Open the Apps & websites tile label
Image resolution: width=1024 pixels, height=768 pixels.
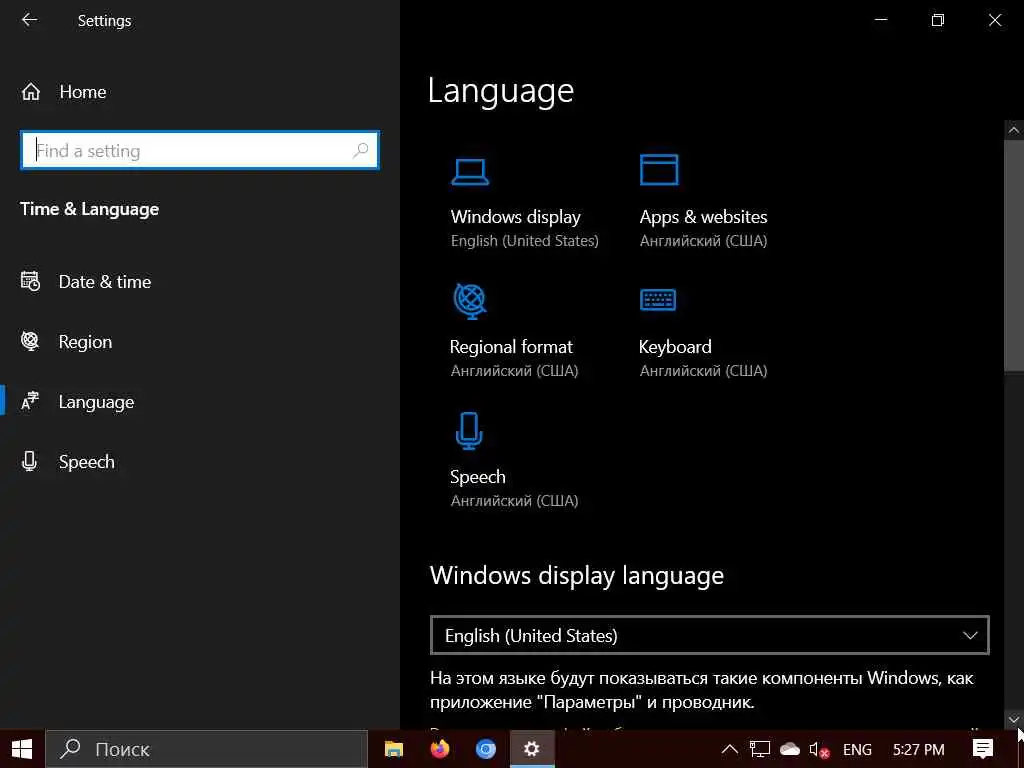pyautogui.click(x=703, y=216)
